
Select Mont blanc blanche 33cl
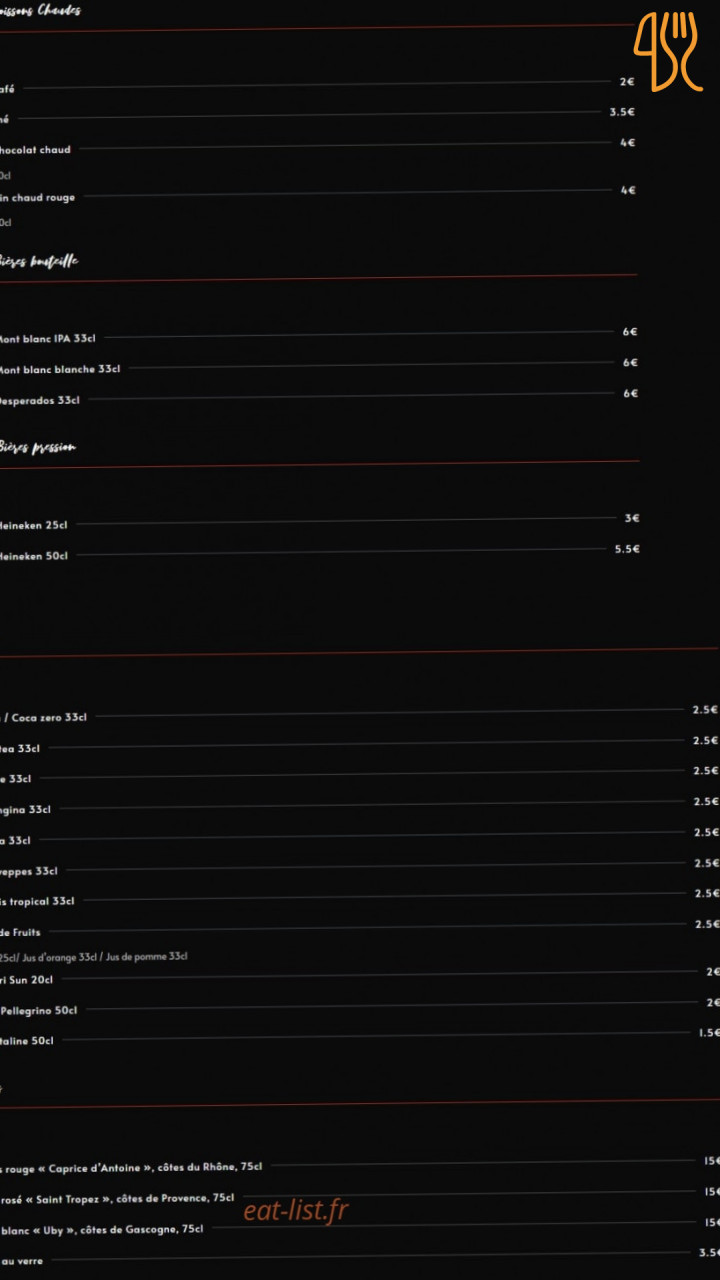click(59, 369)
